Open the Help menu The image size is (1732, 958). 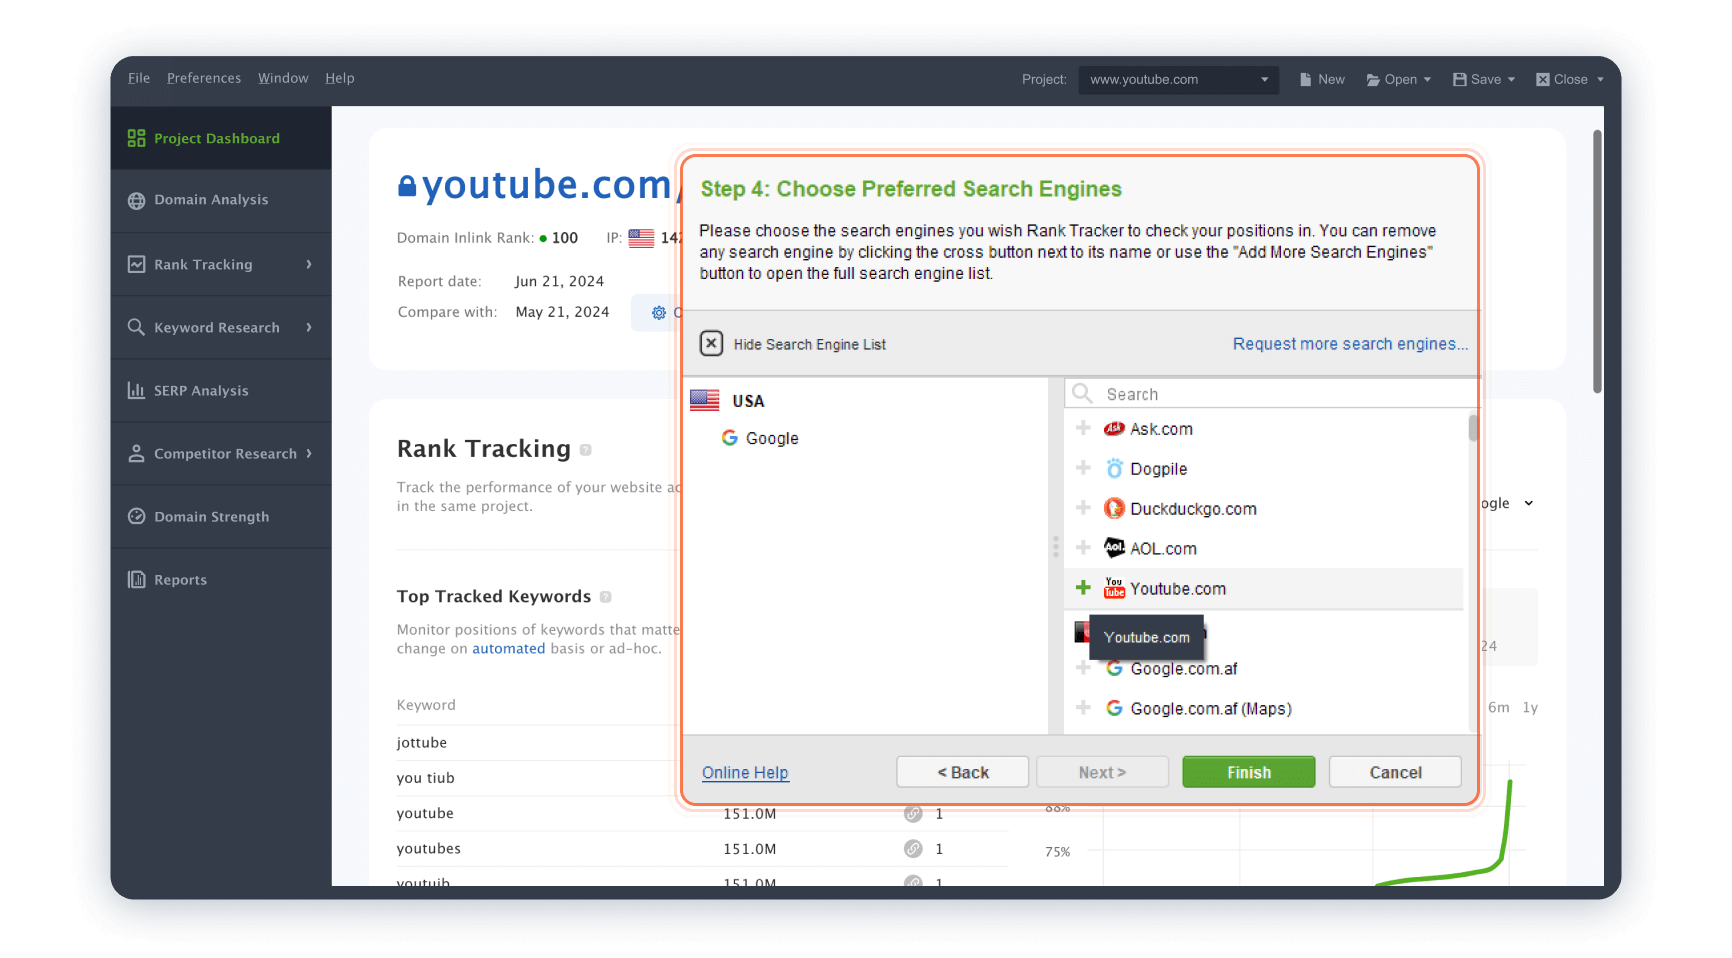(x=340, y=78)
